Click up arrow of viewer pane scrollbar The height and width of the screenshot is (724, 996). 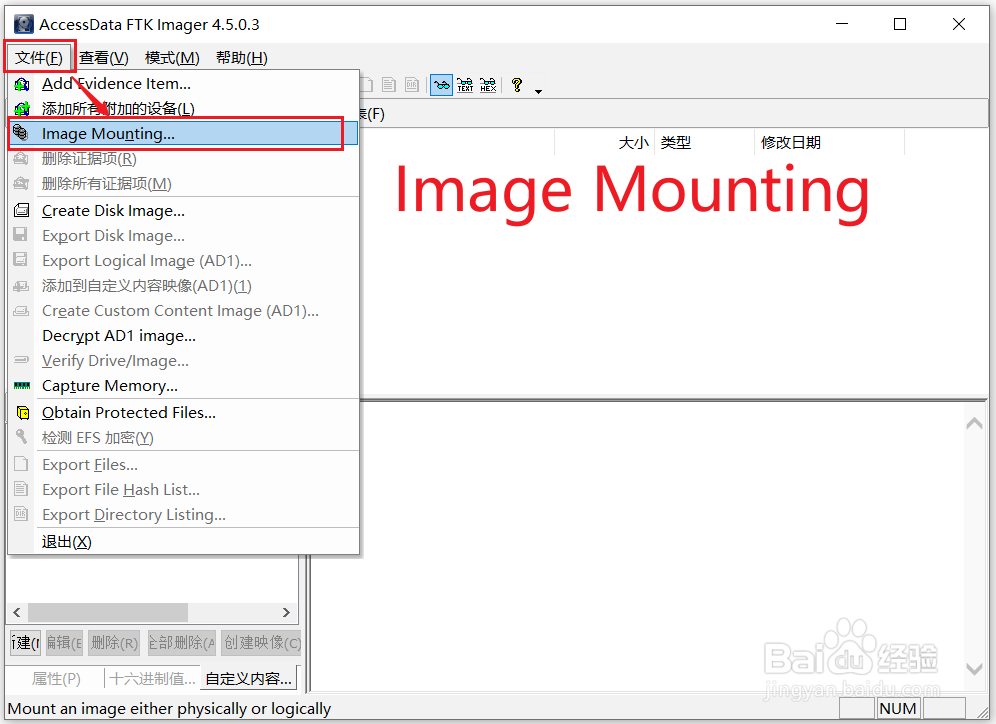point(974,423)
